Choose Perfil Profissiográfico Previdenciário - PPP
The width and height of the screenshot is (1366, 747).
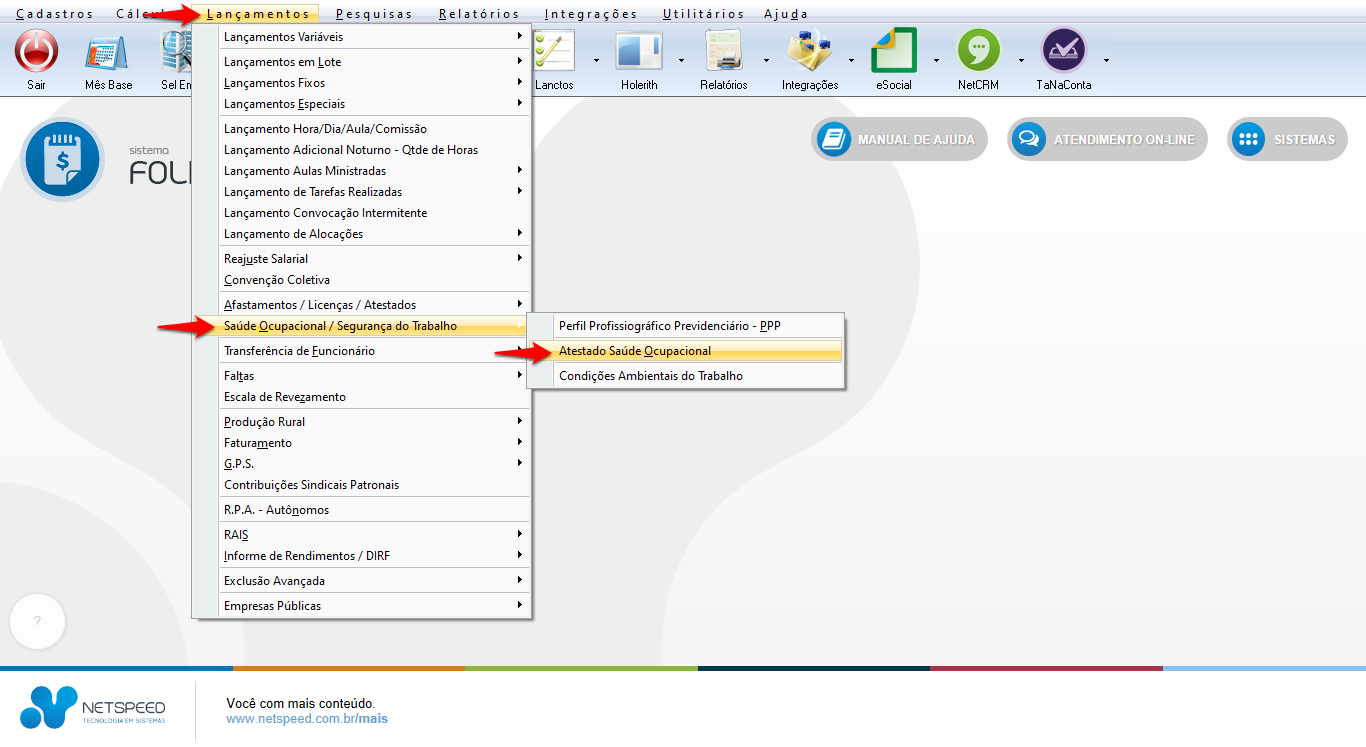(x=669, y=326)
